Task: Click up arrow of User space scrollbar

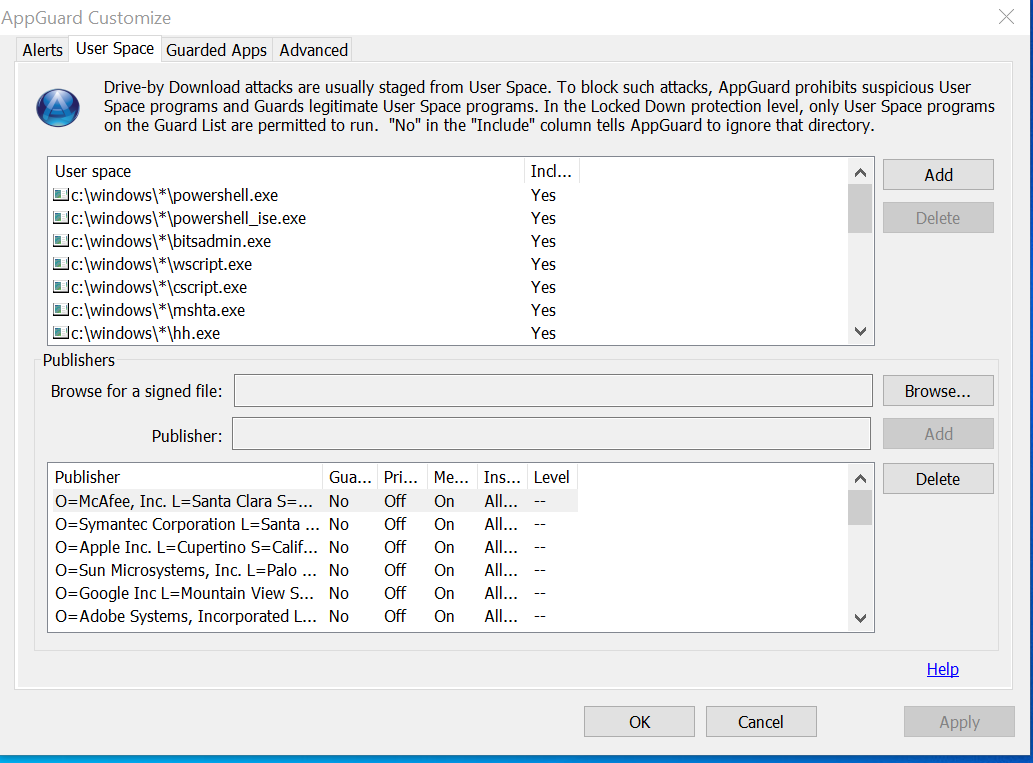Action: point(860,173)
